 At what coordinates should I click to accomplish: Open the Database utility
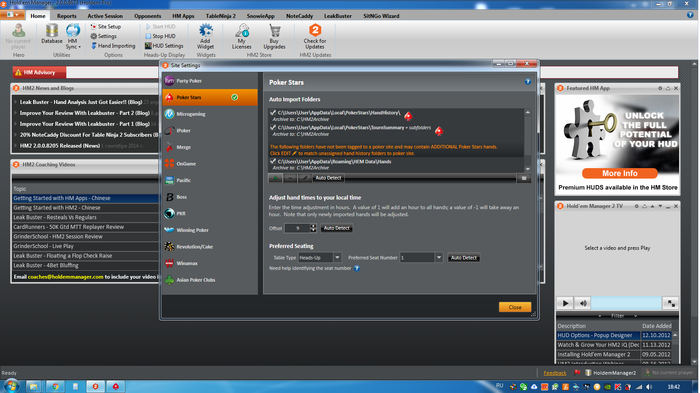52,33
